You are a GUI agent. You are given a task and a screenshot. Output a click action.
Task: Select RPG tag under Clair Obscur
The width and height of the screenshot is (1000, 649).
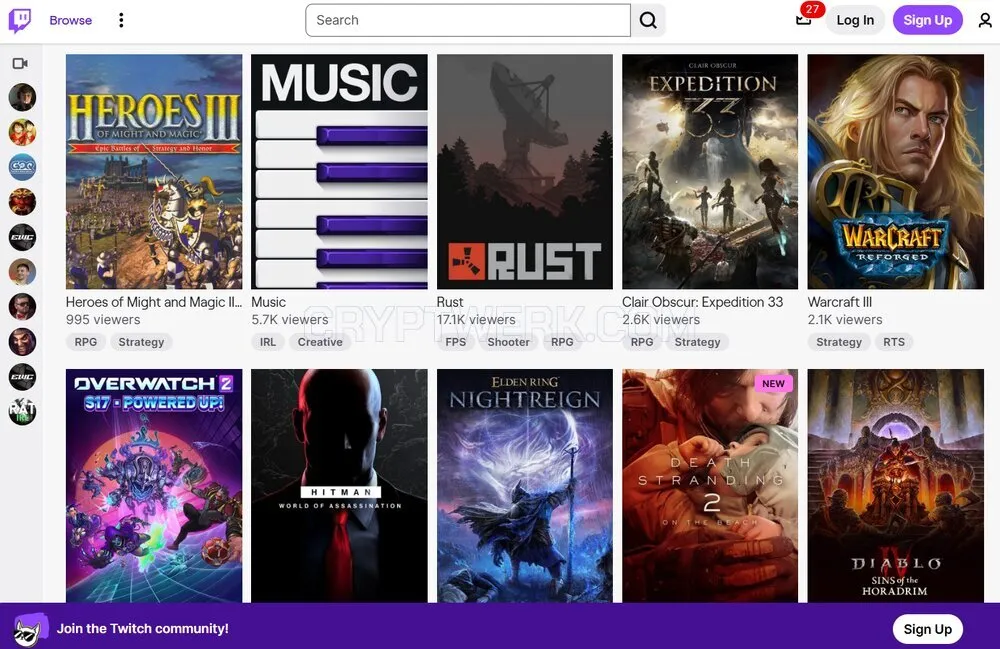[x=642, y=342]
